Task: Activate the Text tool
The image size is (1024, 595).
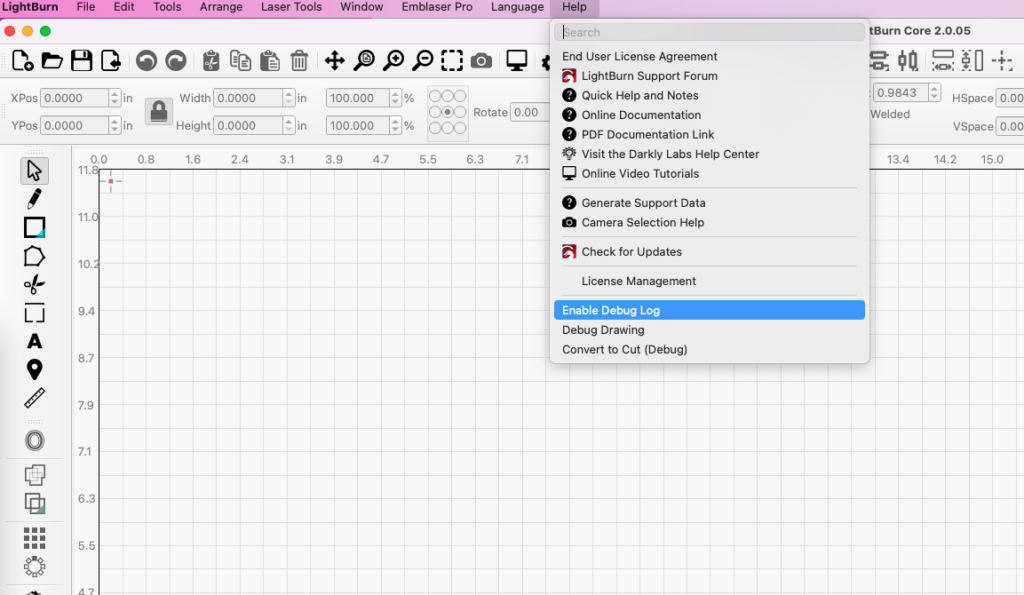Action: click(34, 341)
